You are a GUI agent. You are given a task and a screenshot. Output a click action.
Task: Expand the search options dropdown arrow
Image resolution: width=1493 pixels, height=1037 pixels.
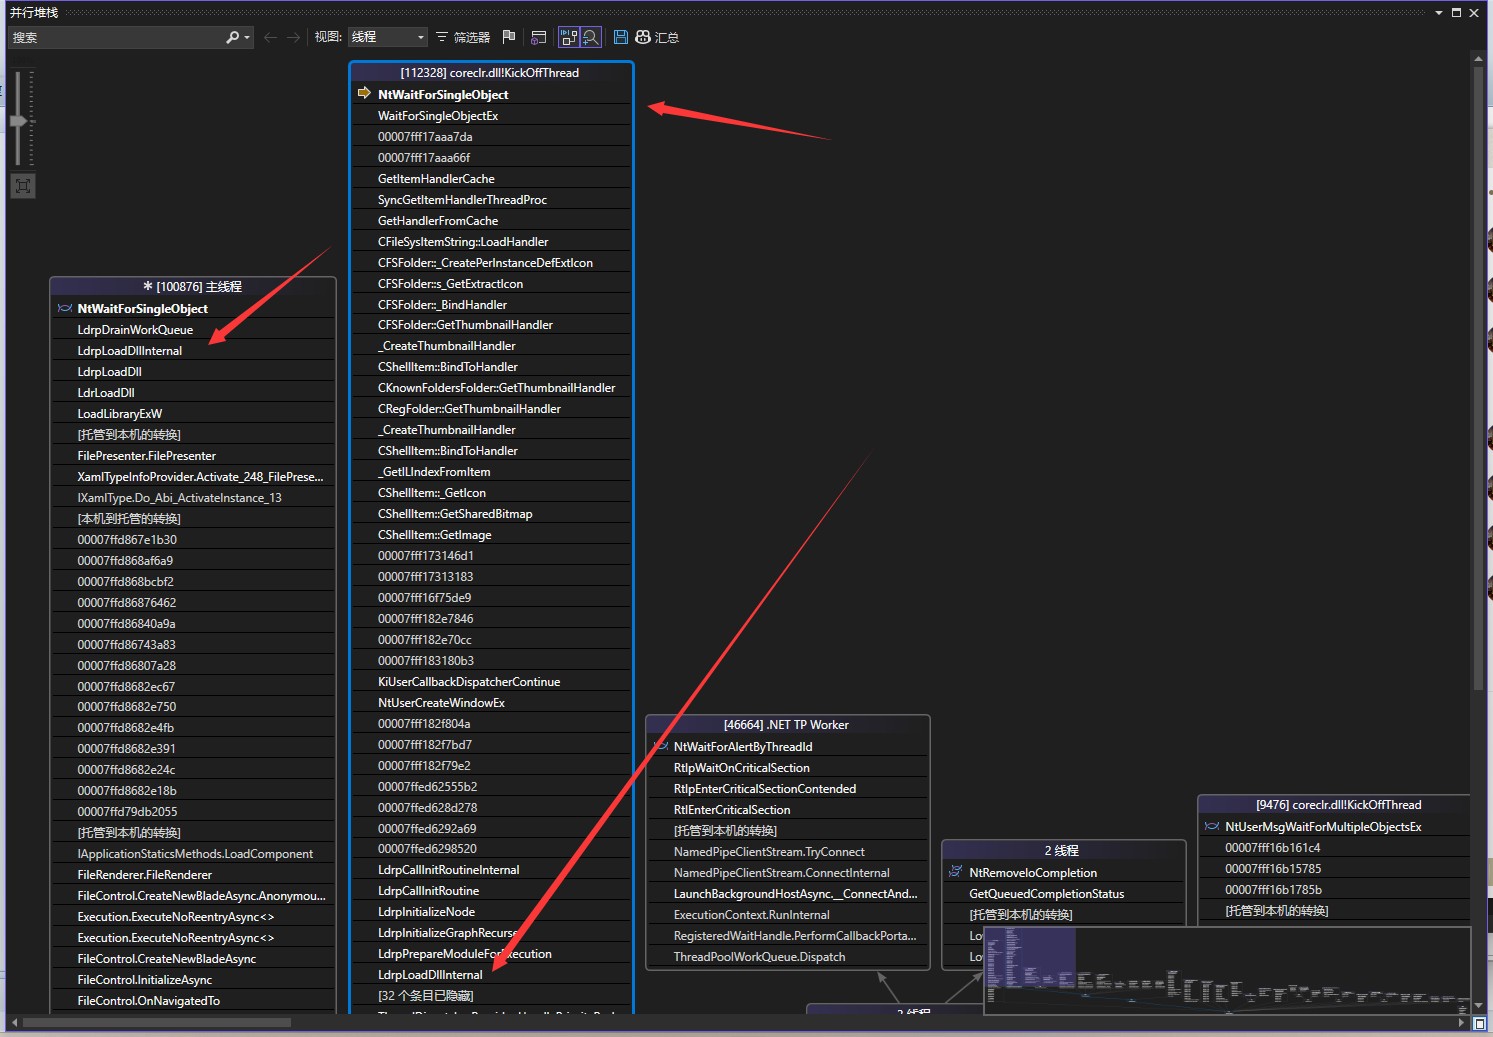[246, 37]
